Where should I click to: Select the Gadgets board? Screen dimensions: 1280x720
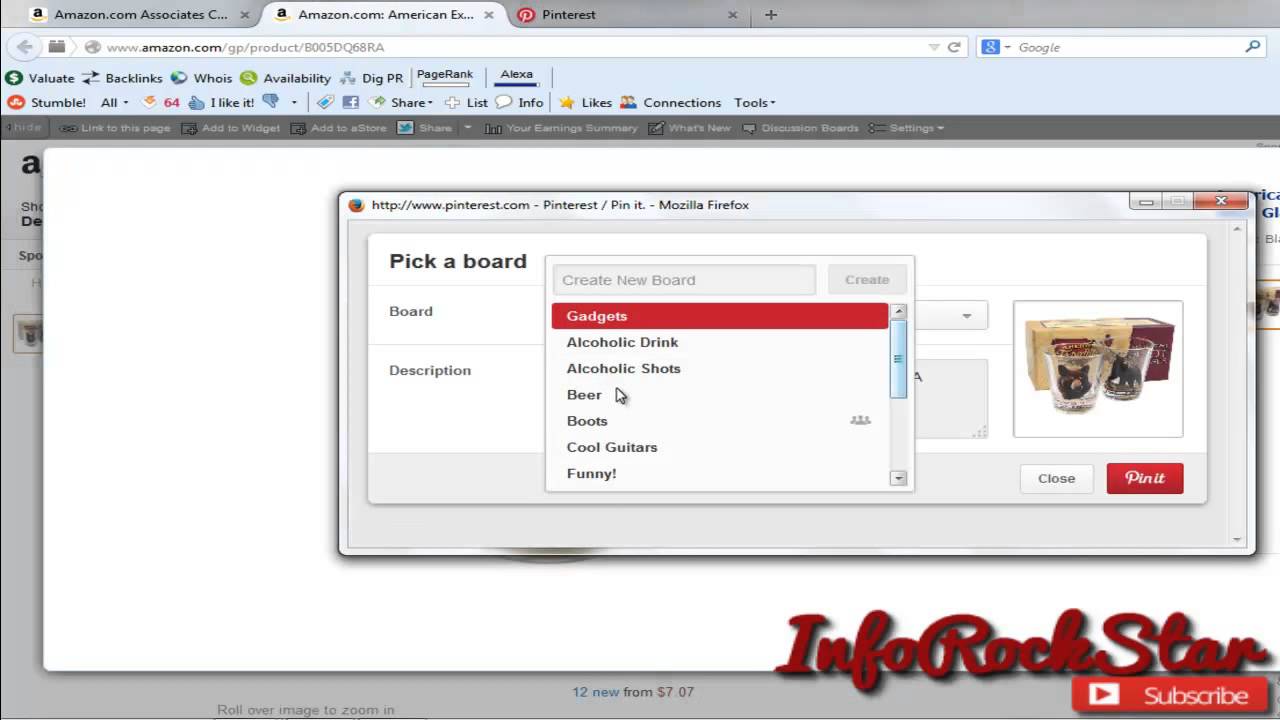[x=720, y=316]
